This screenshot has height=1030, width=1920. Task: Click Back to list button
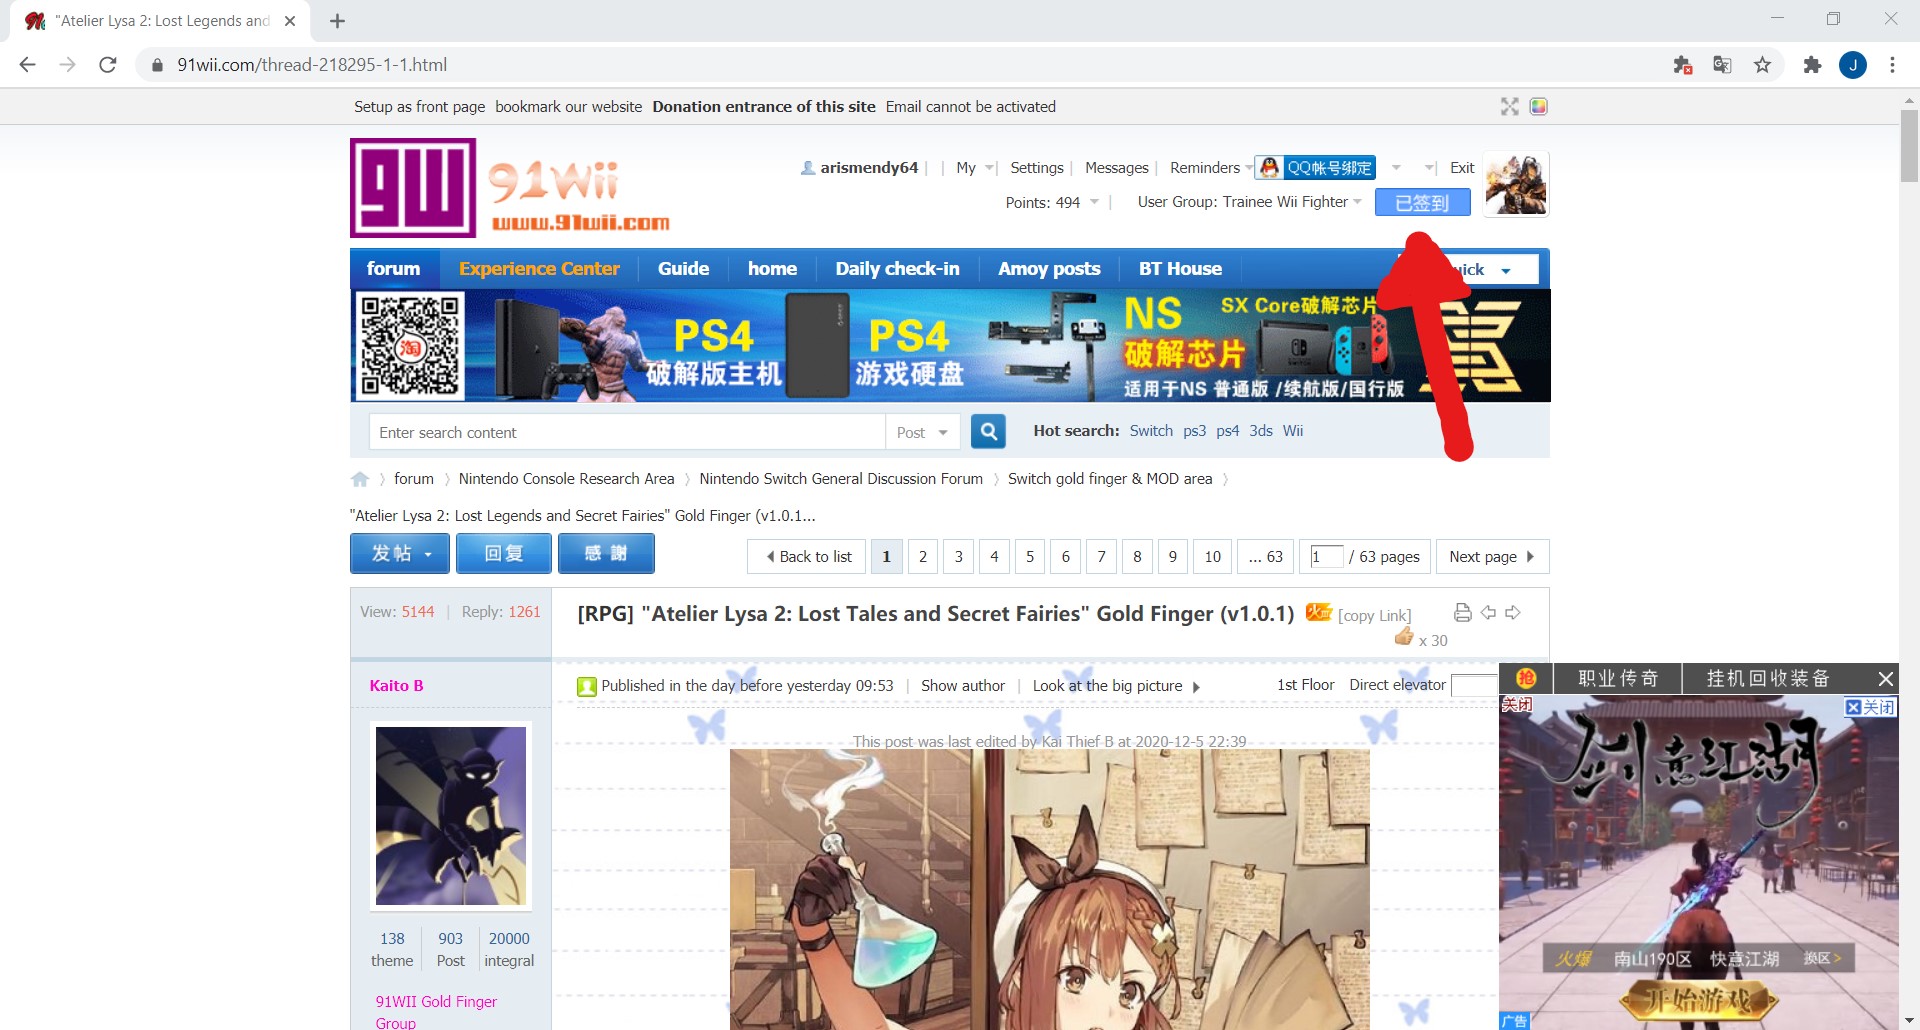[806, 557]
